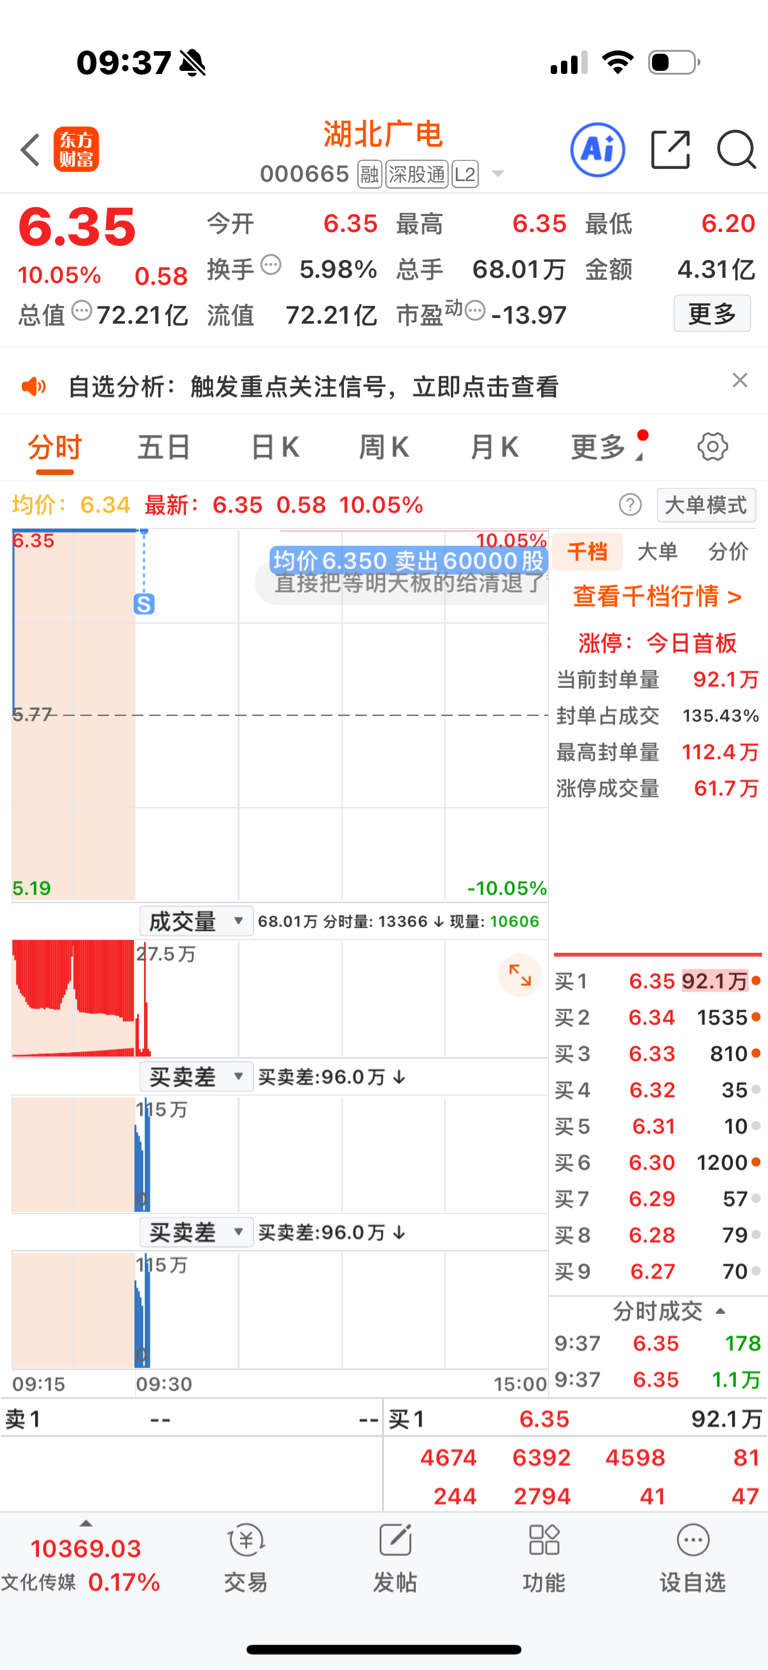Tap the blue S sell marker on chart

[x=144, y=604]
